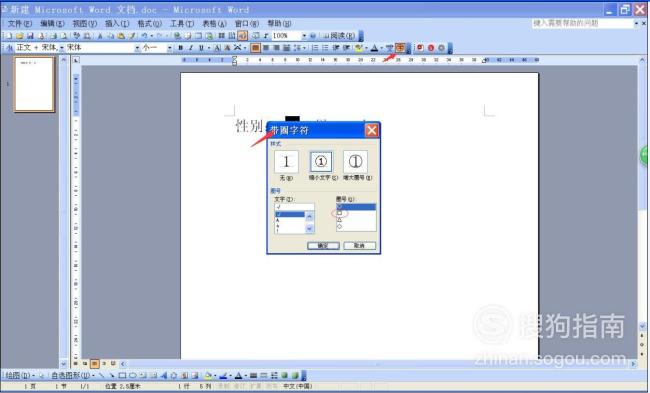The height and width of the screenshot is (393, 650).
Task: Select the circle enclosure in the list
Action: [356, 206]
